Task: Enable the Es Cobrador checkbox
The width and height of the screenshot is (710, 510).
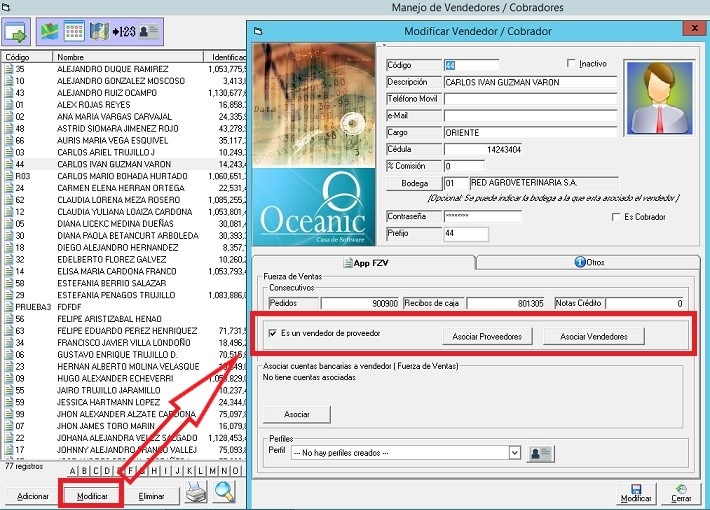Action: point(616,217)
